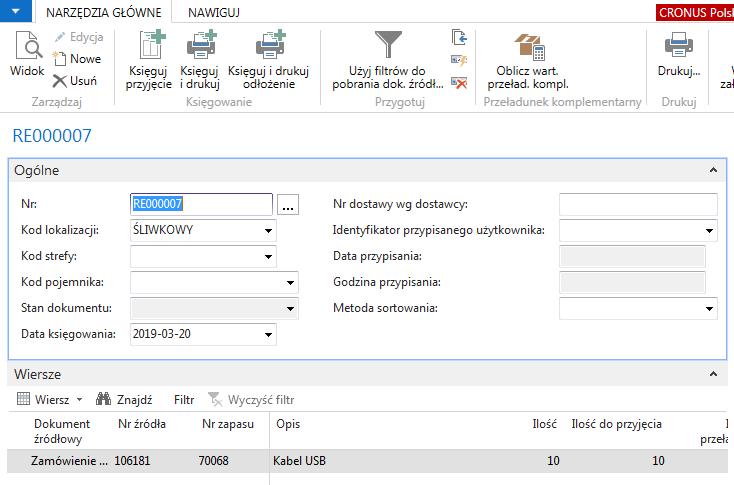Screen dimensions: 734x485
Task: Click the lightning autofill icon in Przygotuj
Action: click(459, 60)
